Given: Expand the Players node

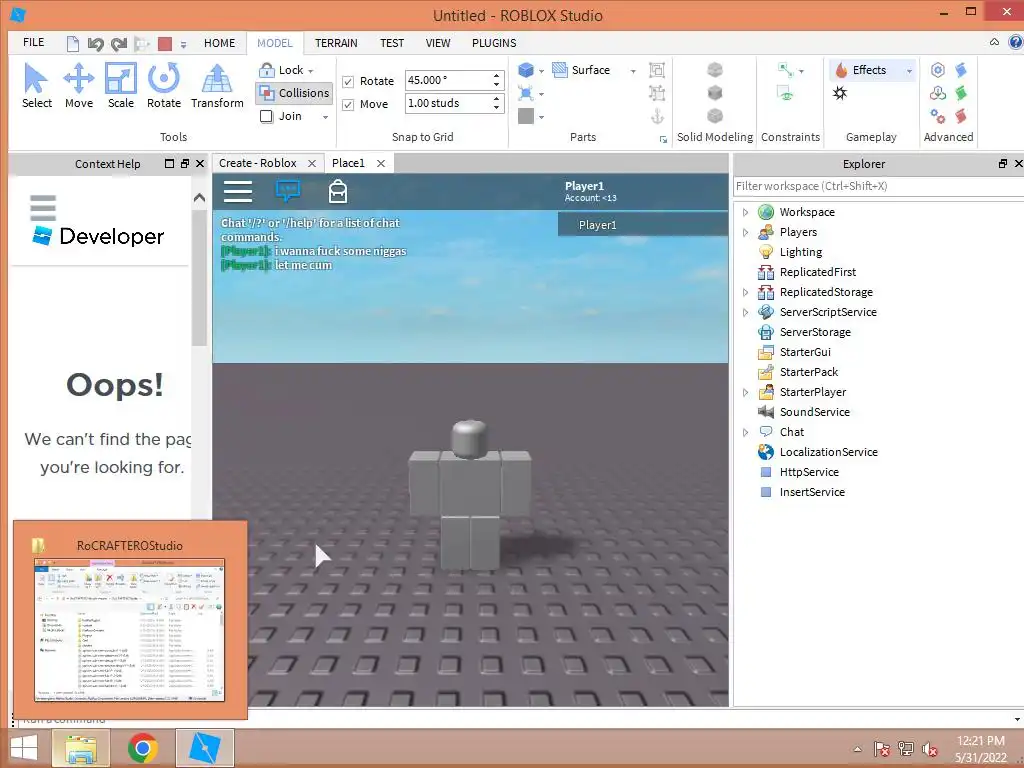Looking at the screenshot, I should click(x=745, y=232).
